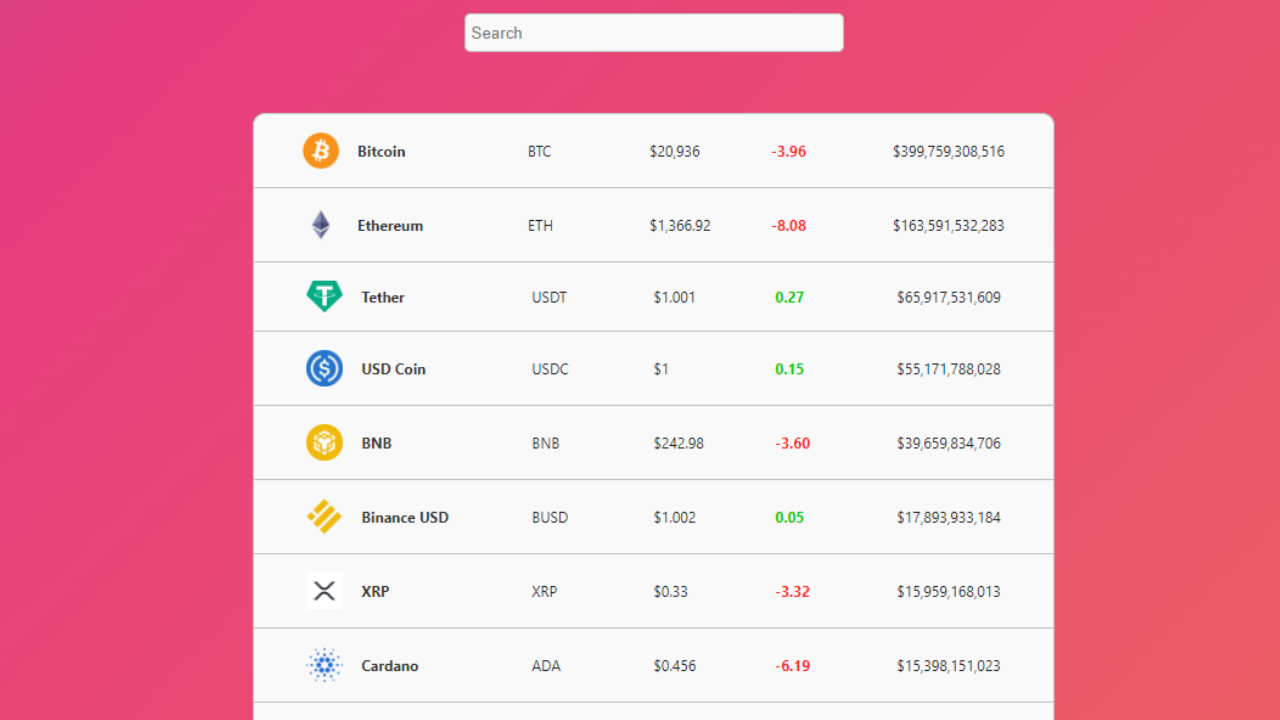Click the yellow BNB logo icon
The image size is (1280, 720).
(324, 443)
